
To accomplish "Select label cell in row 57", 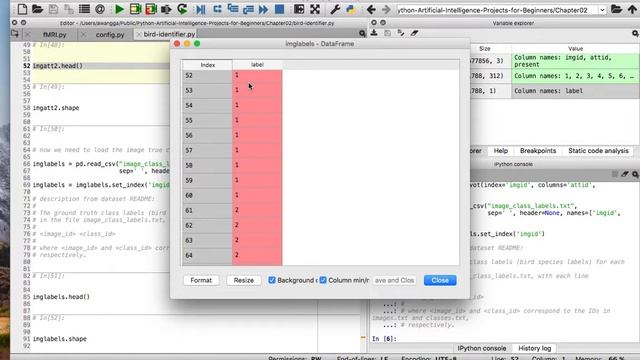I will click(257, 150).
